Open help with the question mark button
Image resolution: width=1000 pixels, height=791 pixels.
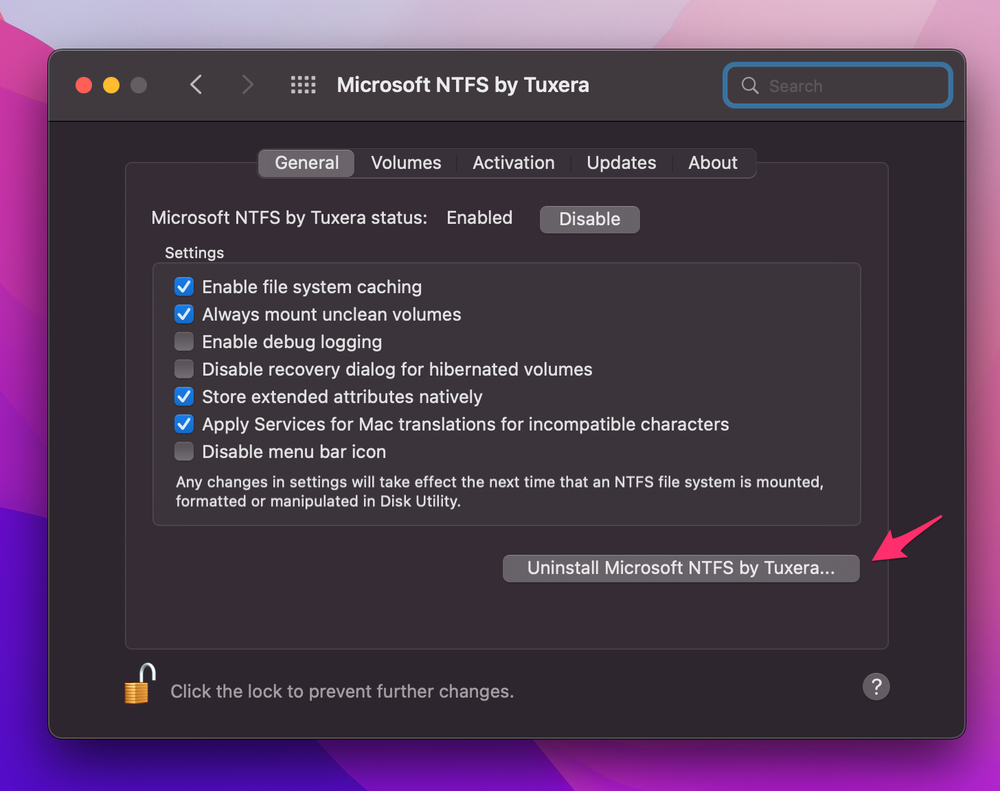(876, 687)
